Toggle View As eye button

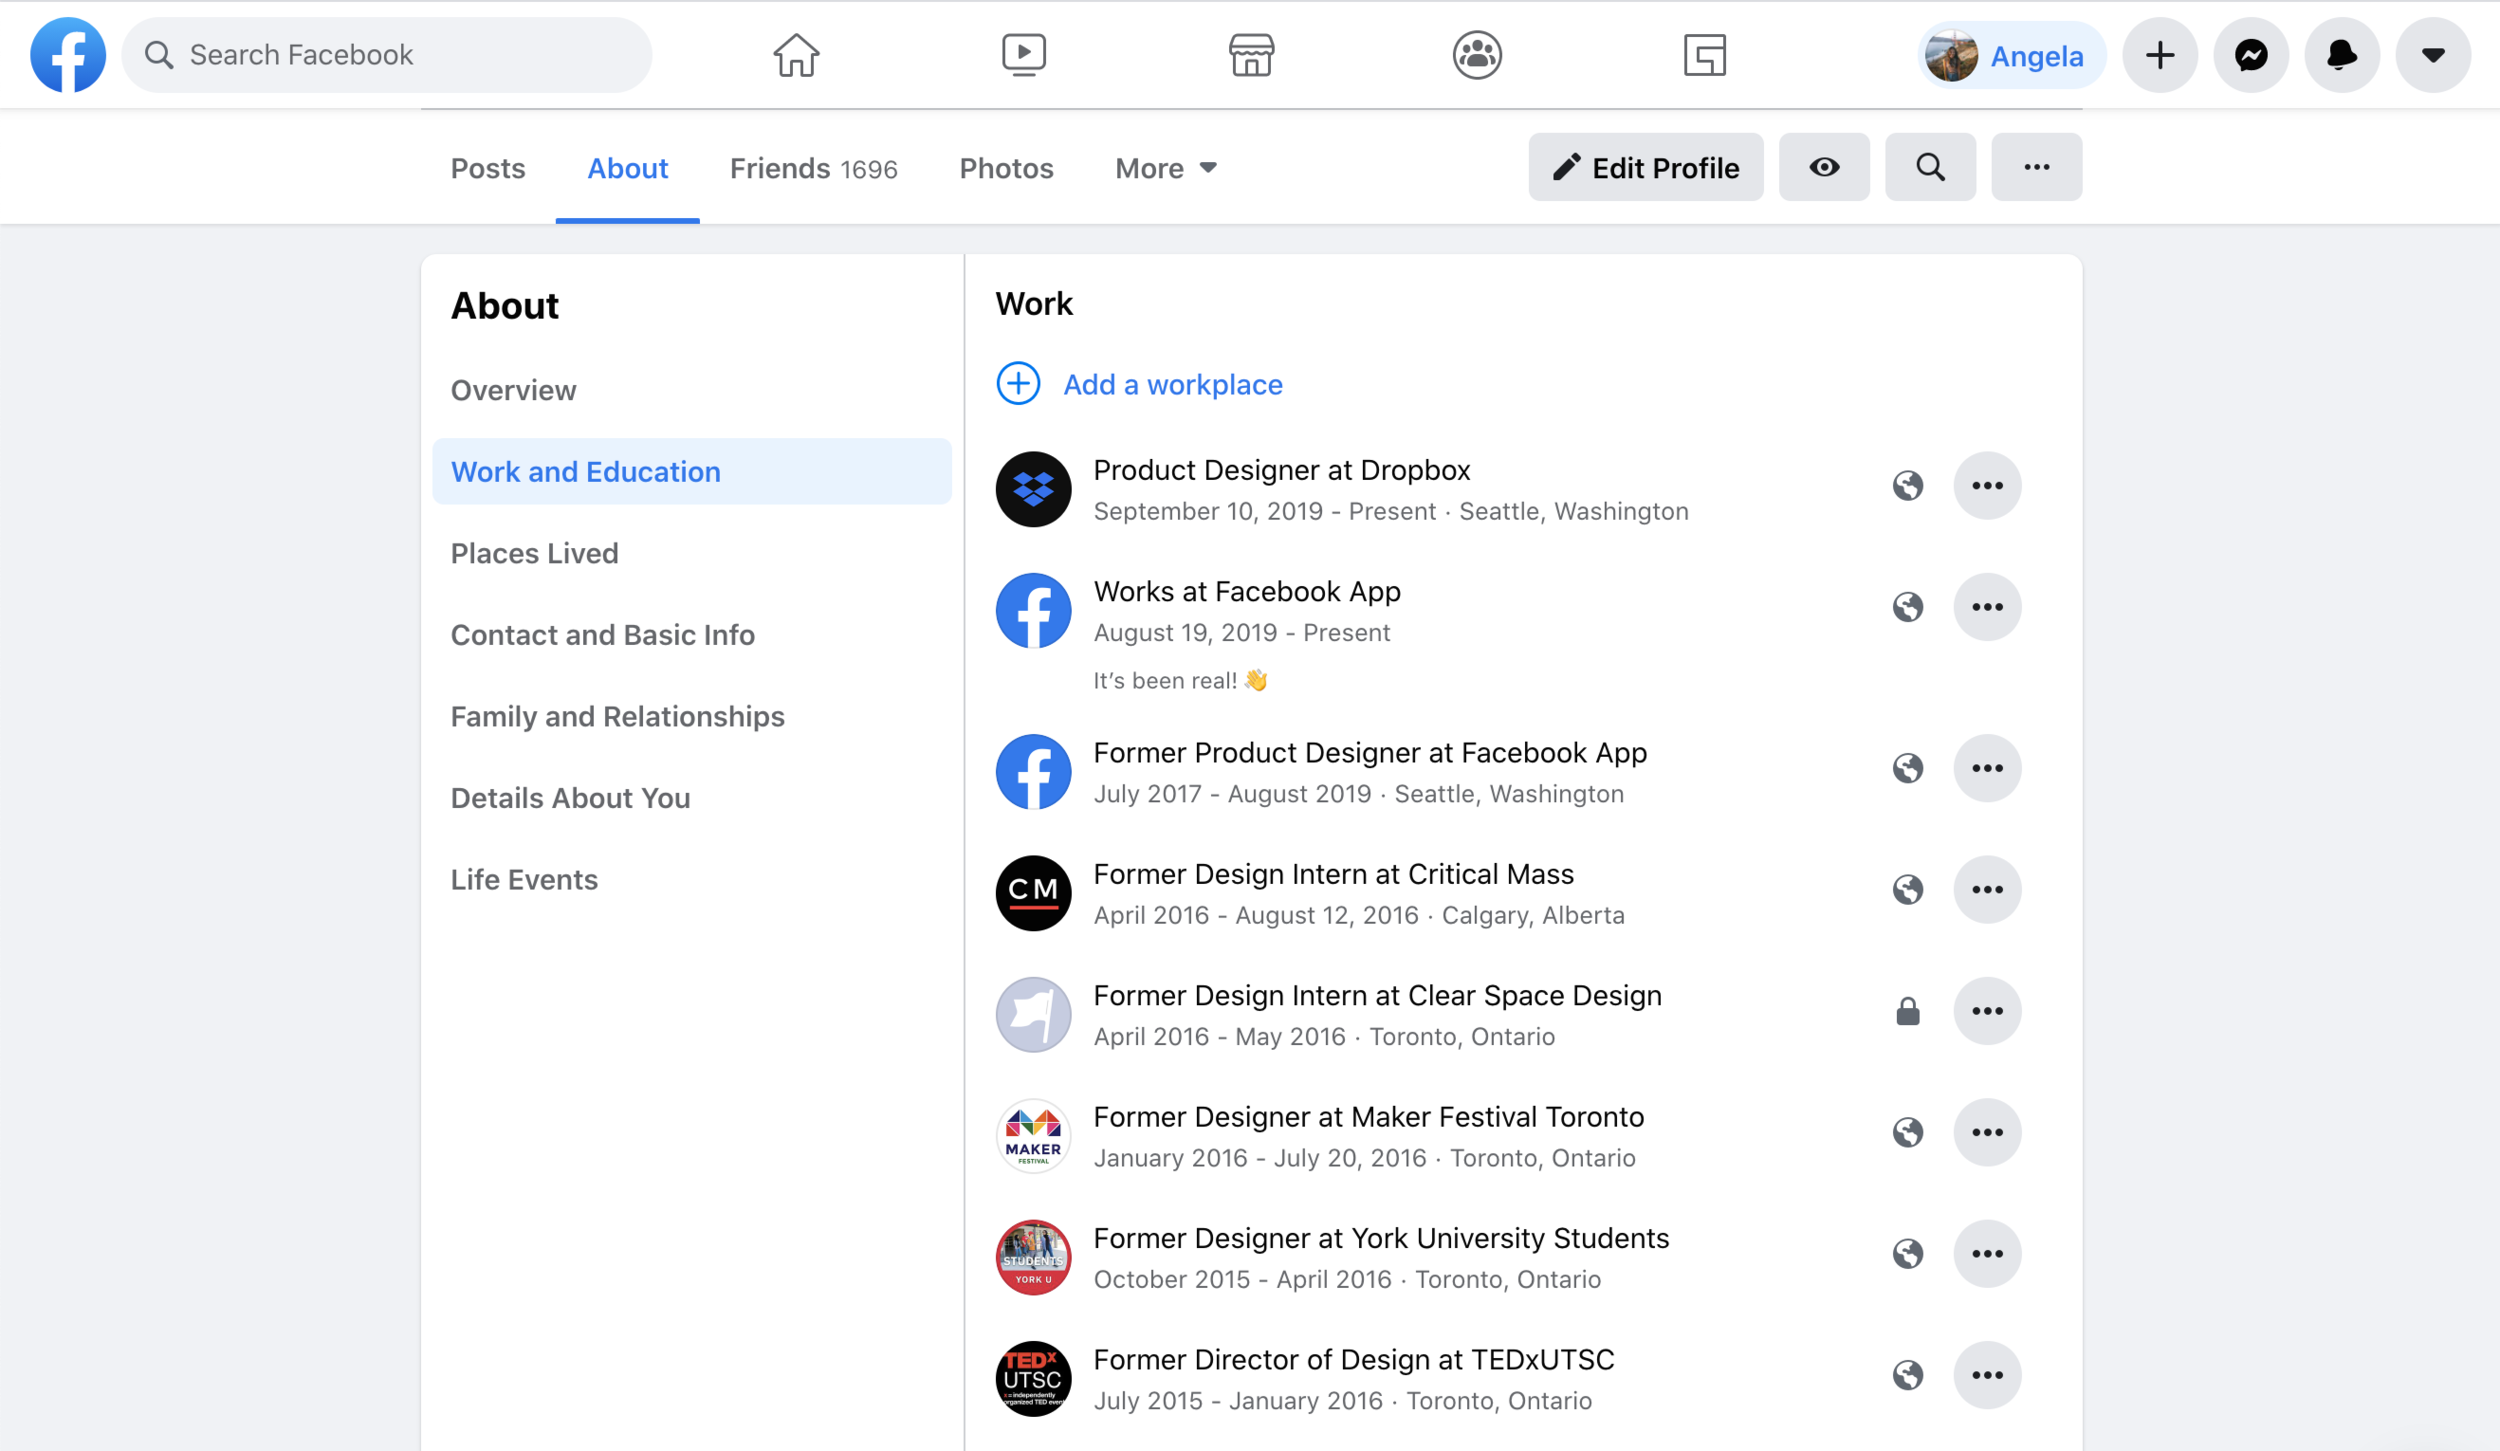click(x=1824, y=167)
